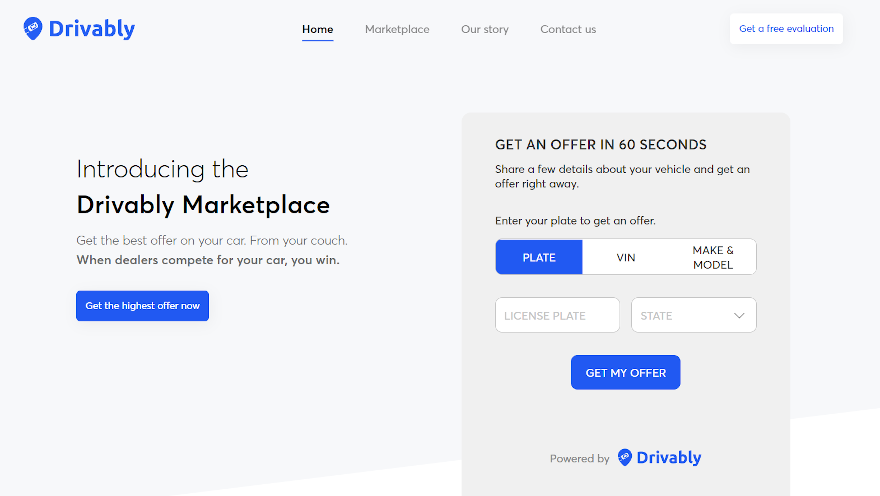The image size is (880, 496).
Task: Switch to the MAKE & MODEL tab
Action: tap(713, 257)
